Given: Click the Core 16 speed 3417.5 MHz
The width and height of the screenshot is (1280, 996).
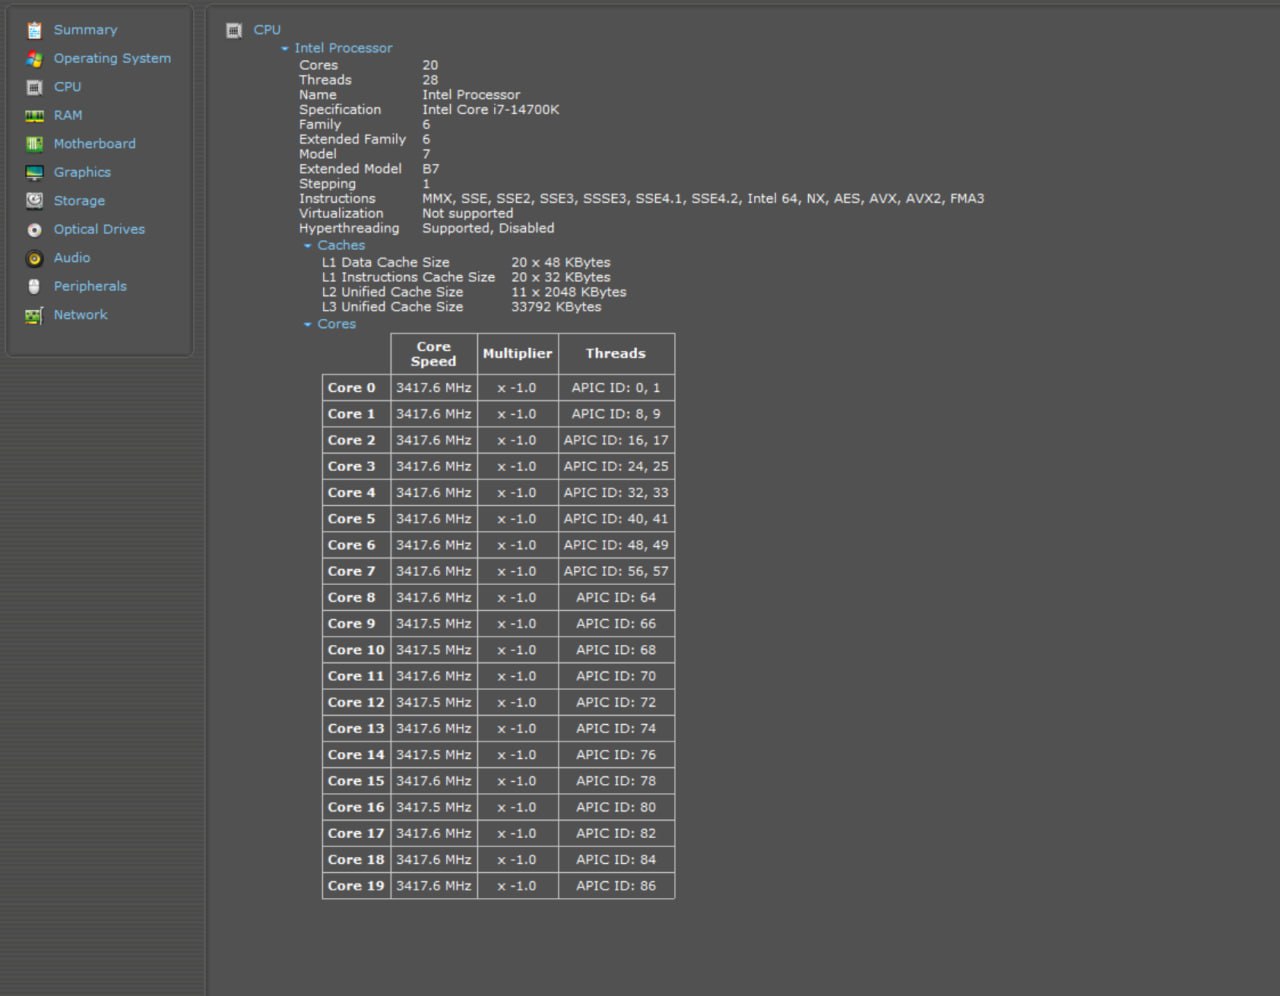Looking at the screenshot, I should [434, 807].
